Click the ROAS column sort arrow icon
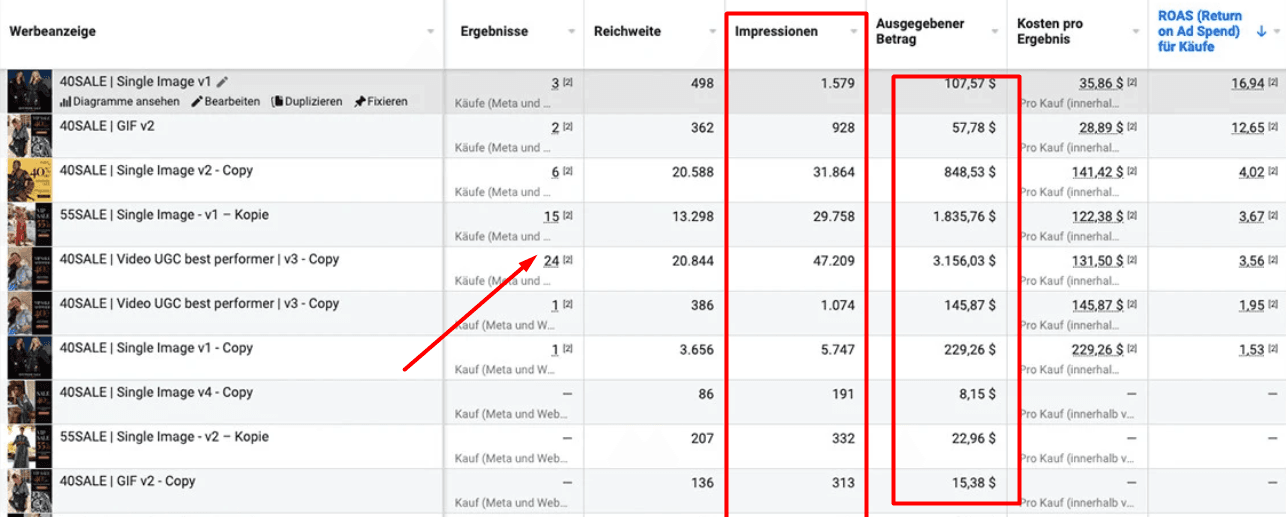The height and width of the screenshot is (517, 1286). pos(1260,31)
